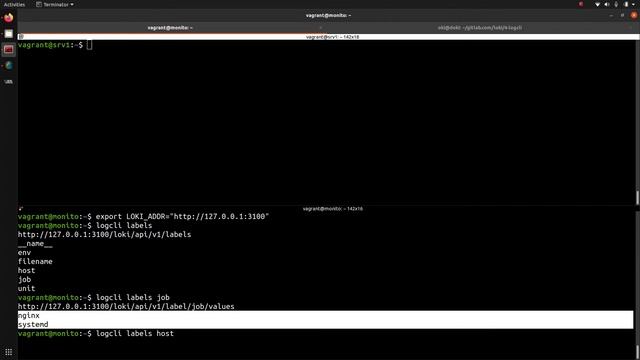This screenshot has height=360, width=640.
Task: Click 'host' label output
Action: (x=27, y=270)
